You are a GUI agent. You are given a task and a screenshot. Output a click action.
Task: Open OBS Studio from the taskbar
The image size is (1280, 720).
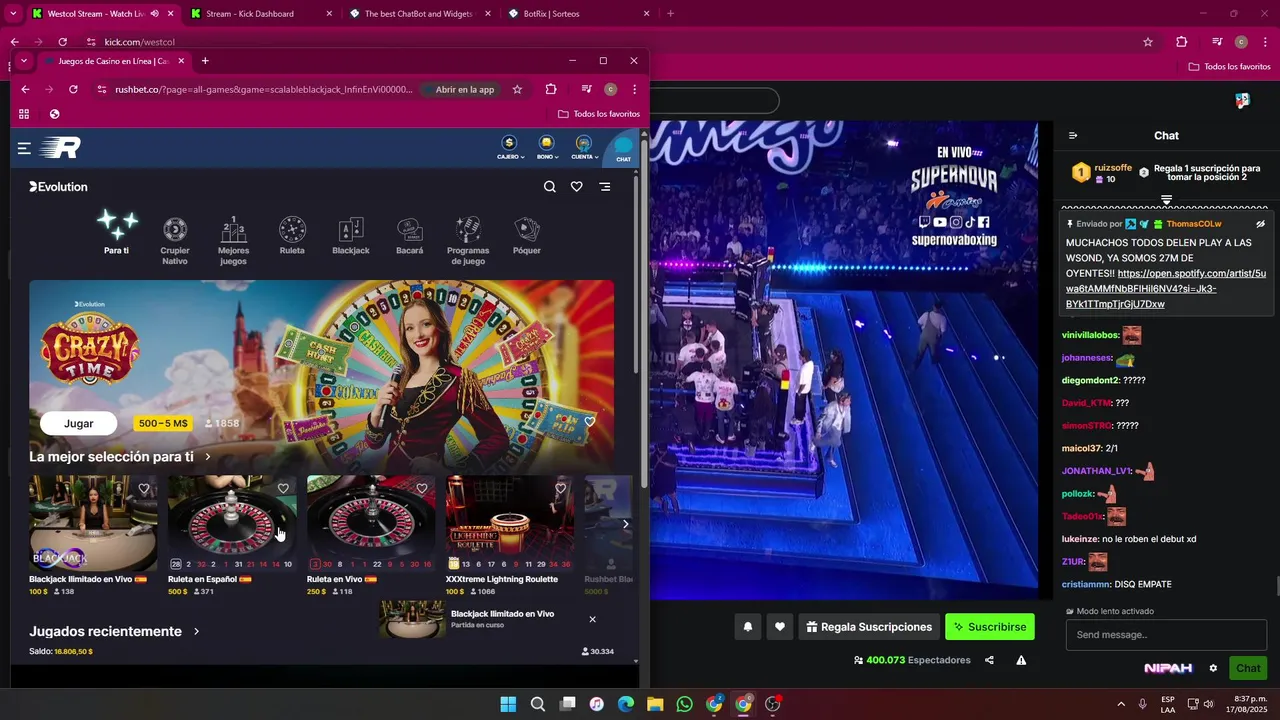[x=772, y=704]
